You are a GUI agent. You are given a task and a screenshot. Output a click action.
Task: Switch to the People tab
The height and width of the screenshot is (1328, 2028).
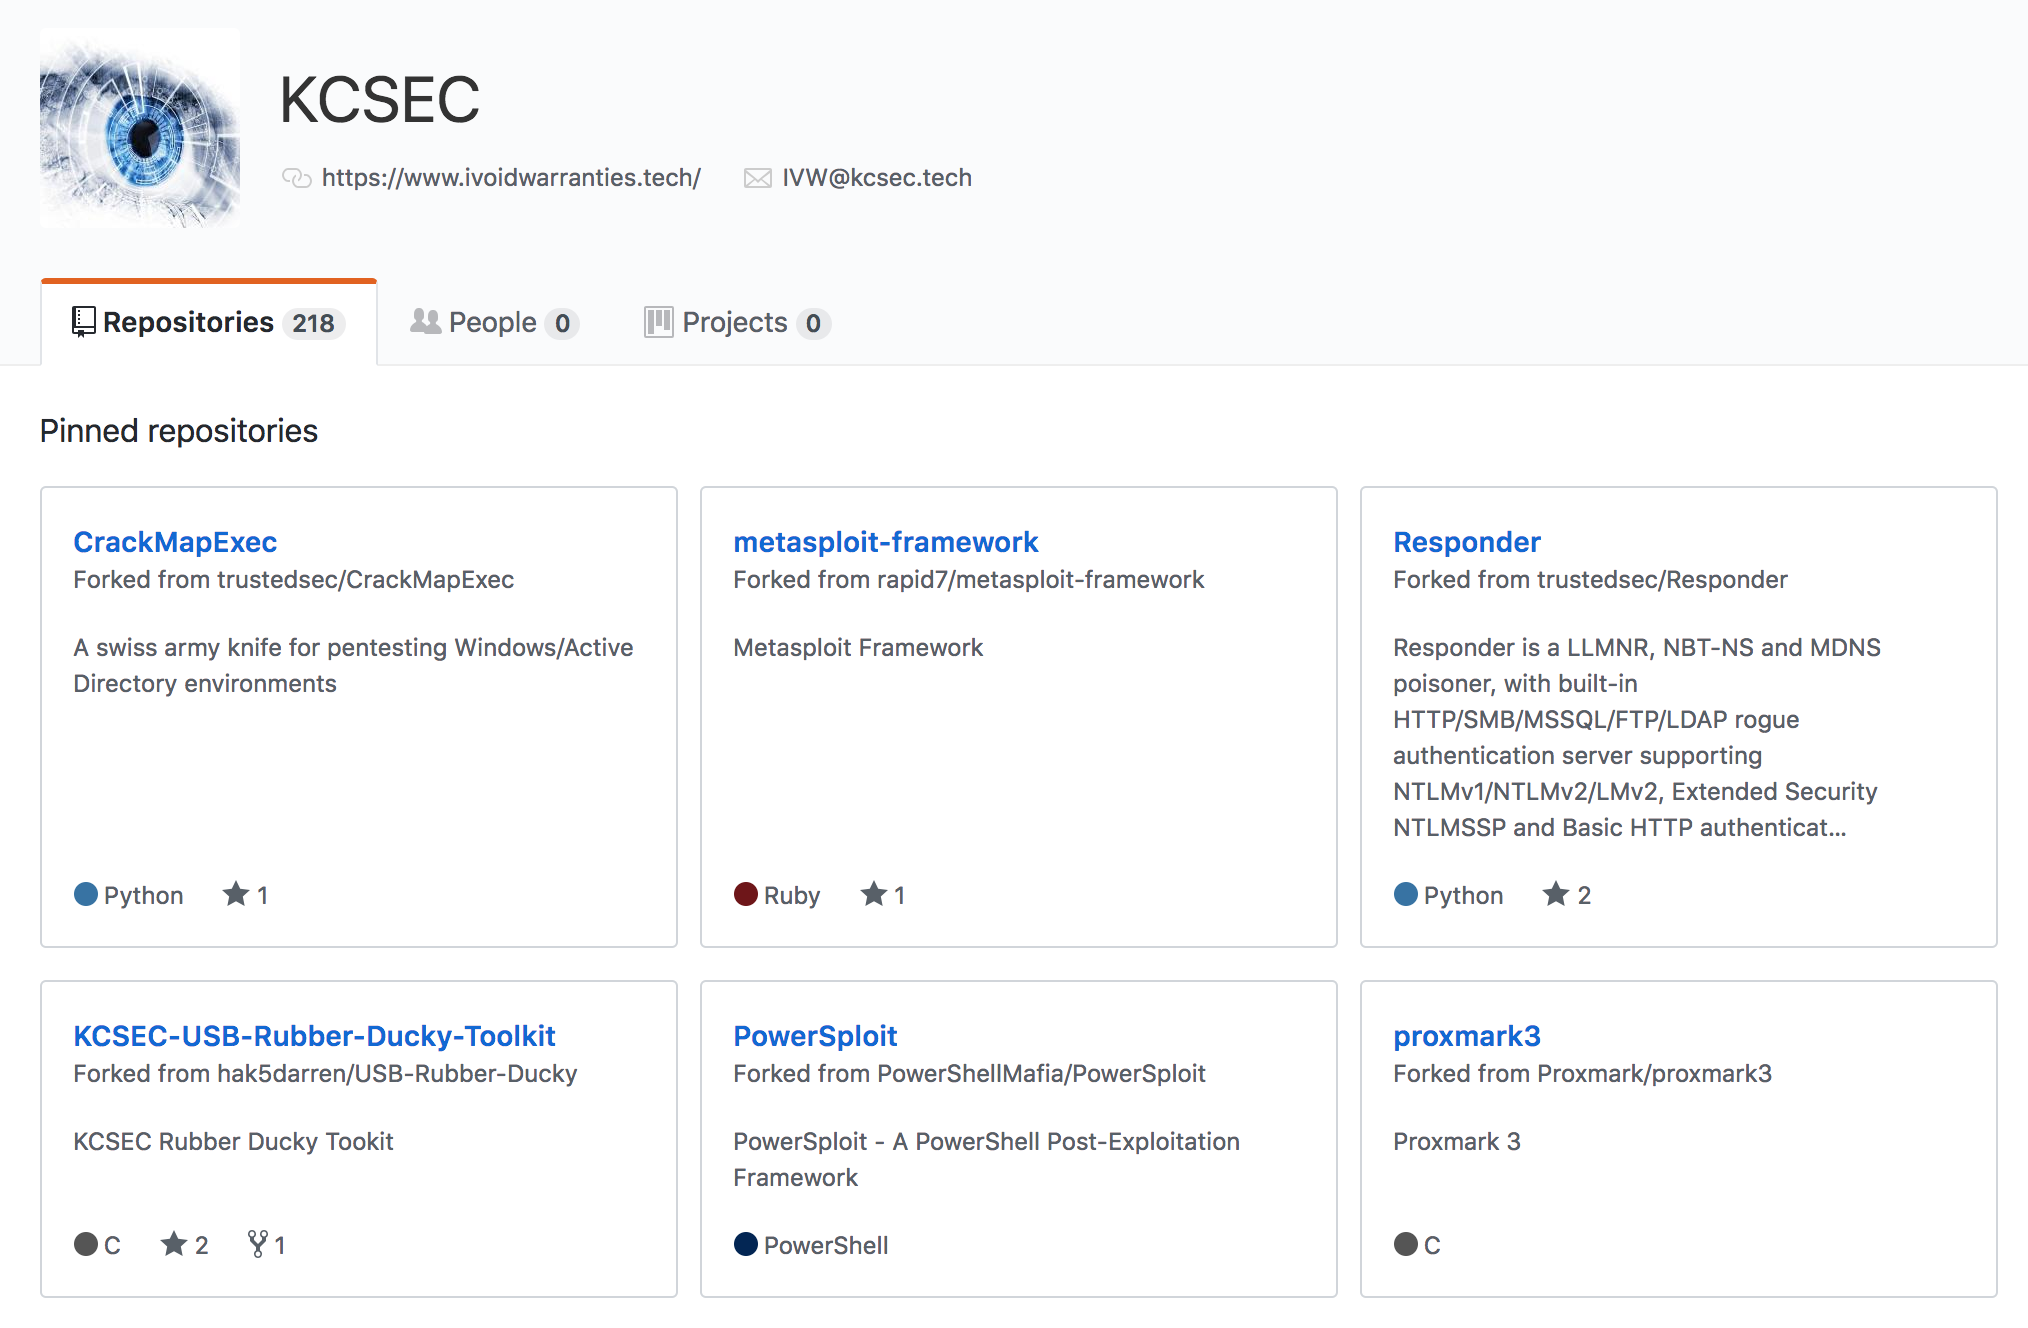(x=494, y=322)
